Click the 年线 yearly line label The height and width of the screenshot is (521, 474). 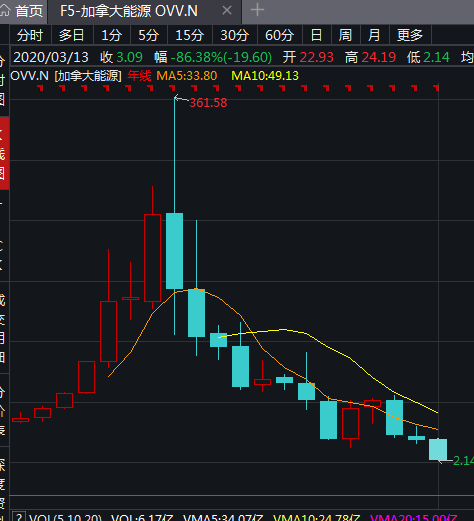[x=139, y=76]
